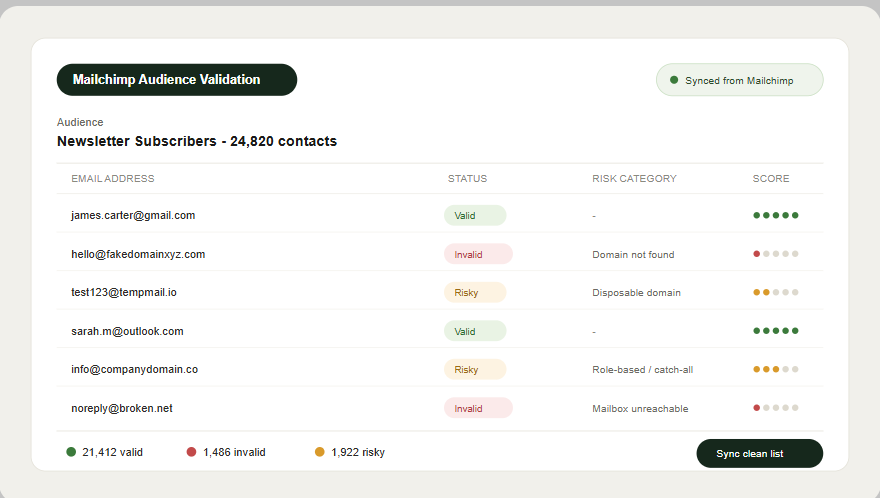Image resolution: width=880 pixels, height=498 pixels.
Task: Select email noreply@broken.net
Action: 122,408
